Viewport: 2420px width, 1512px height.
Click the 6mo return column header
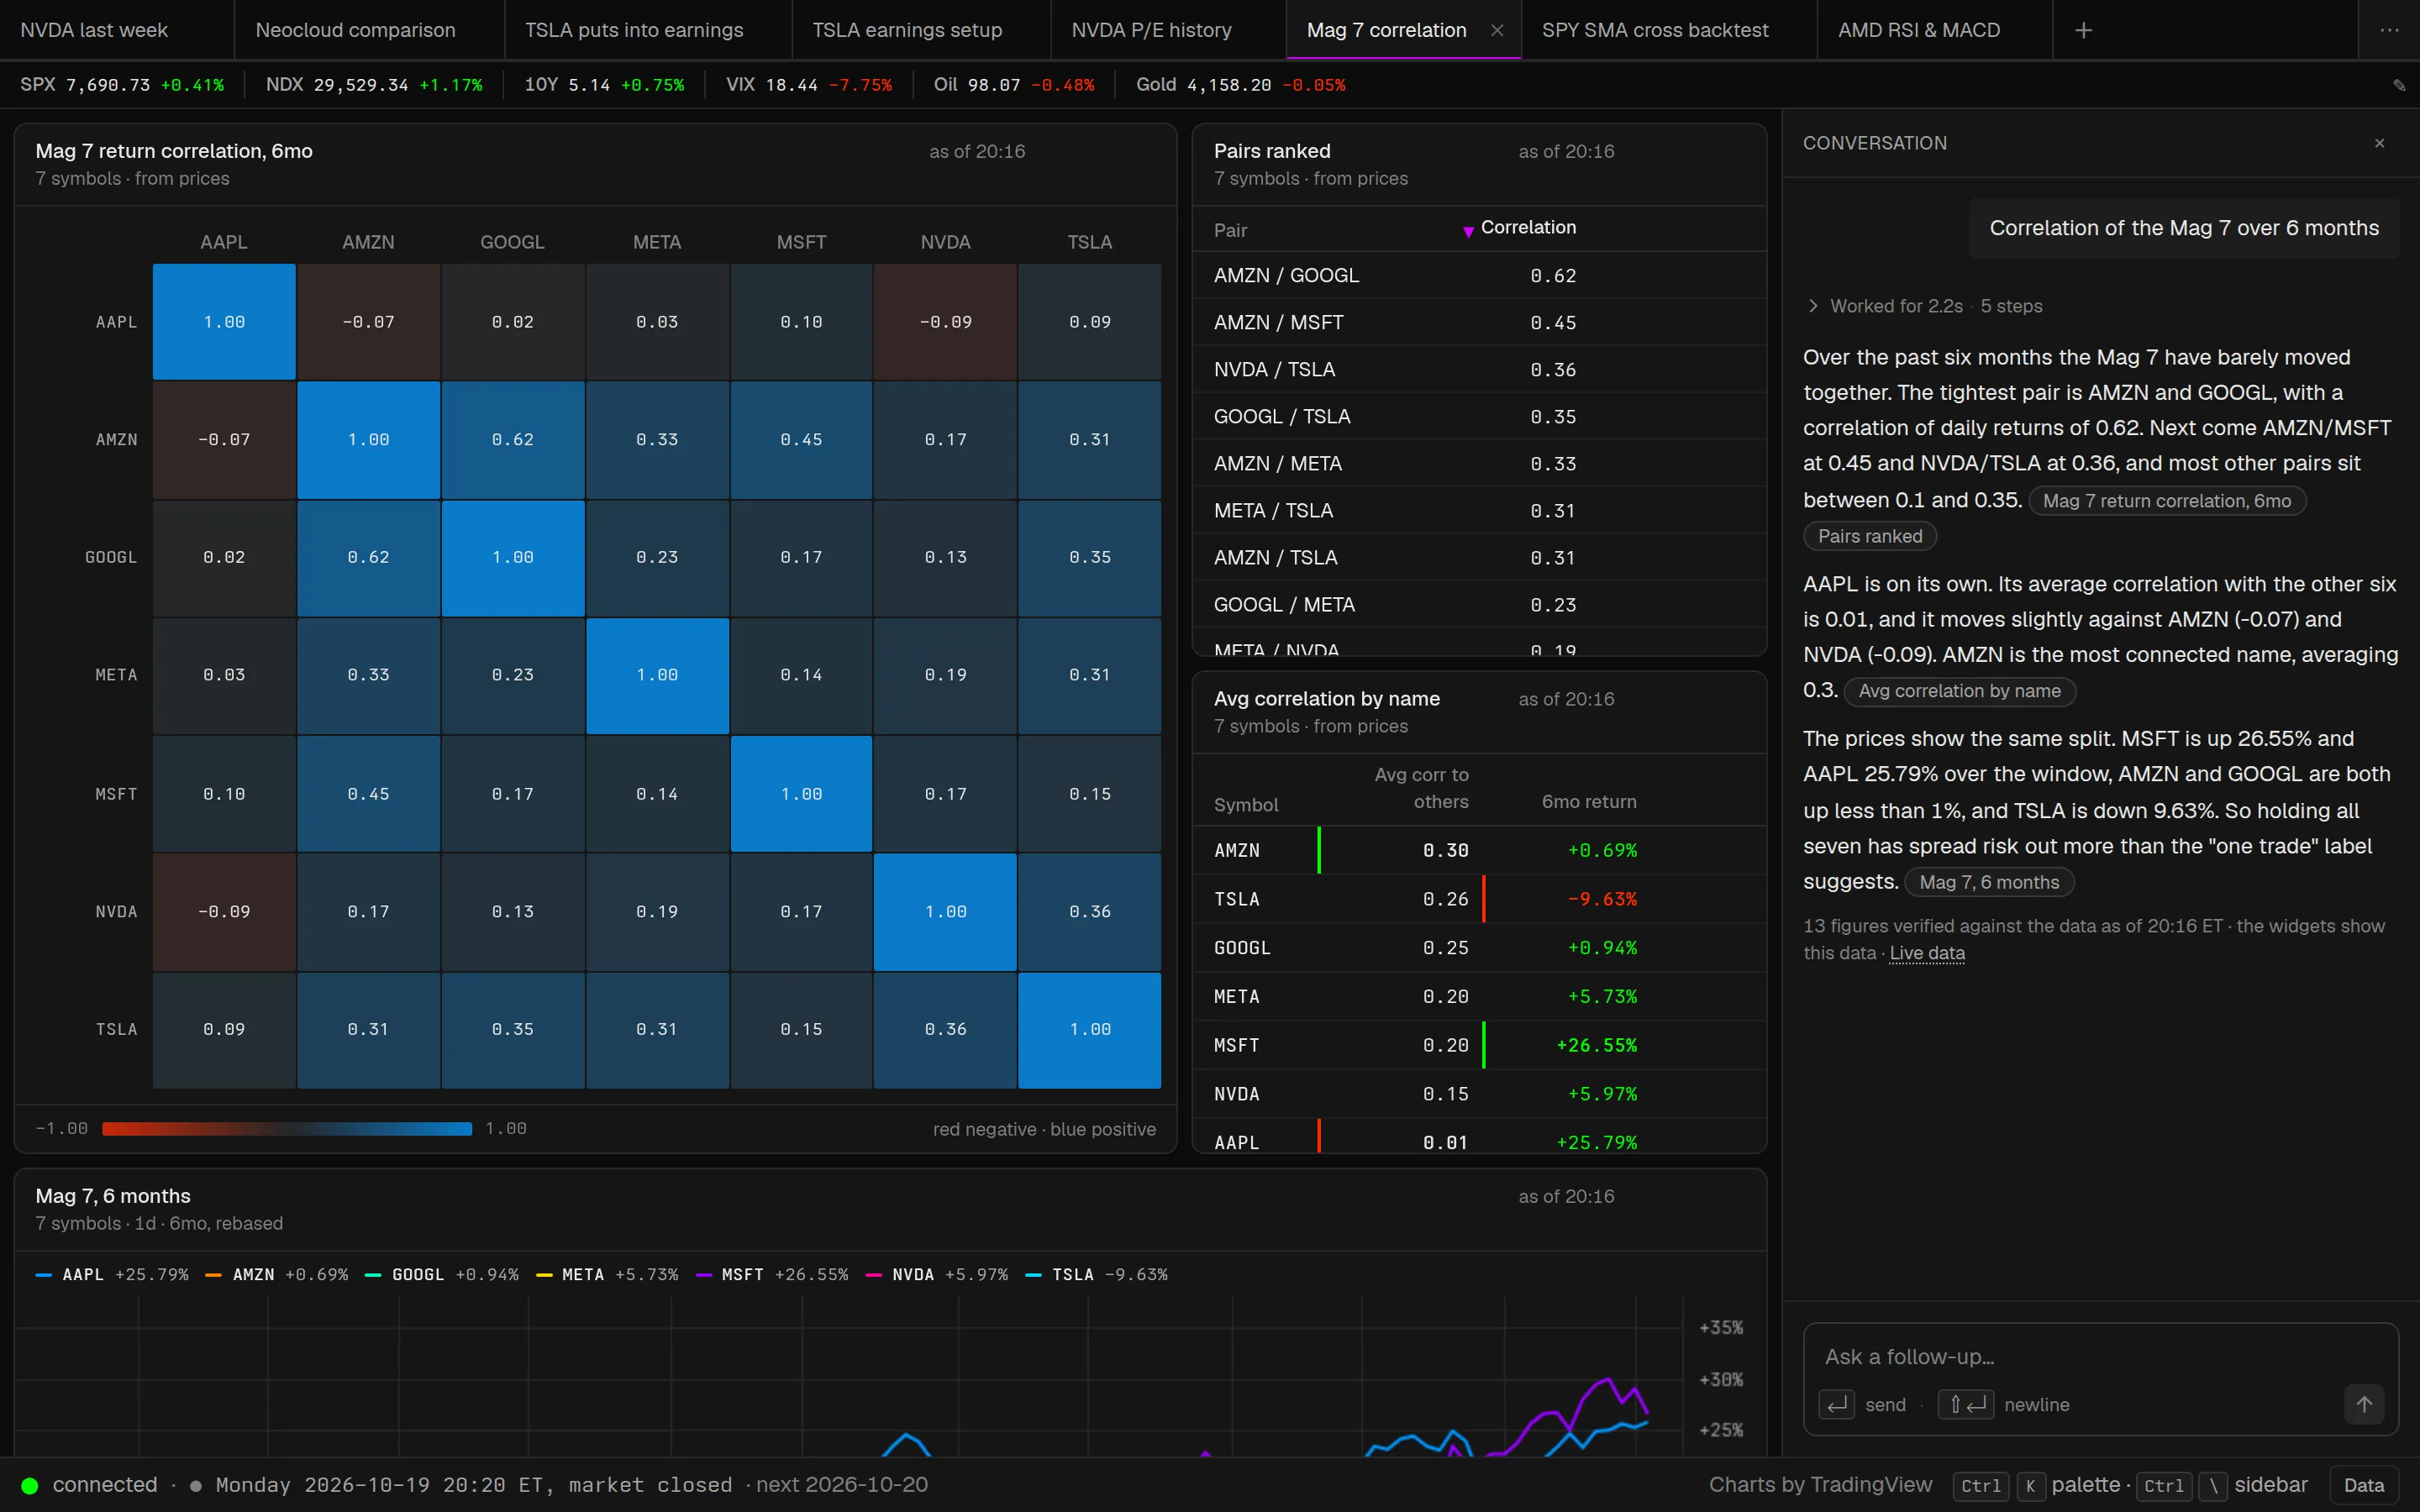point(1588,802)
